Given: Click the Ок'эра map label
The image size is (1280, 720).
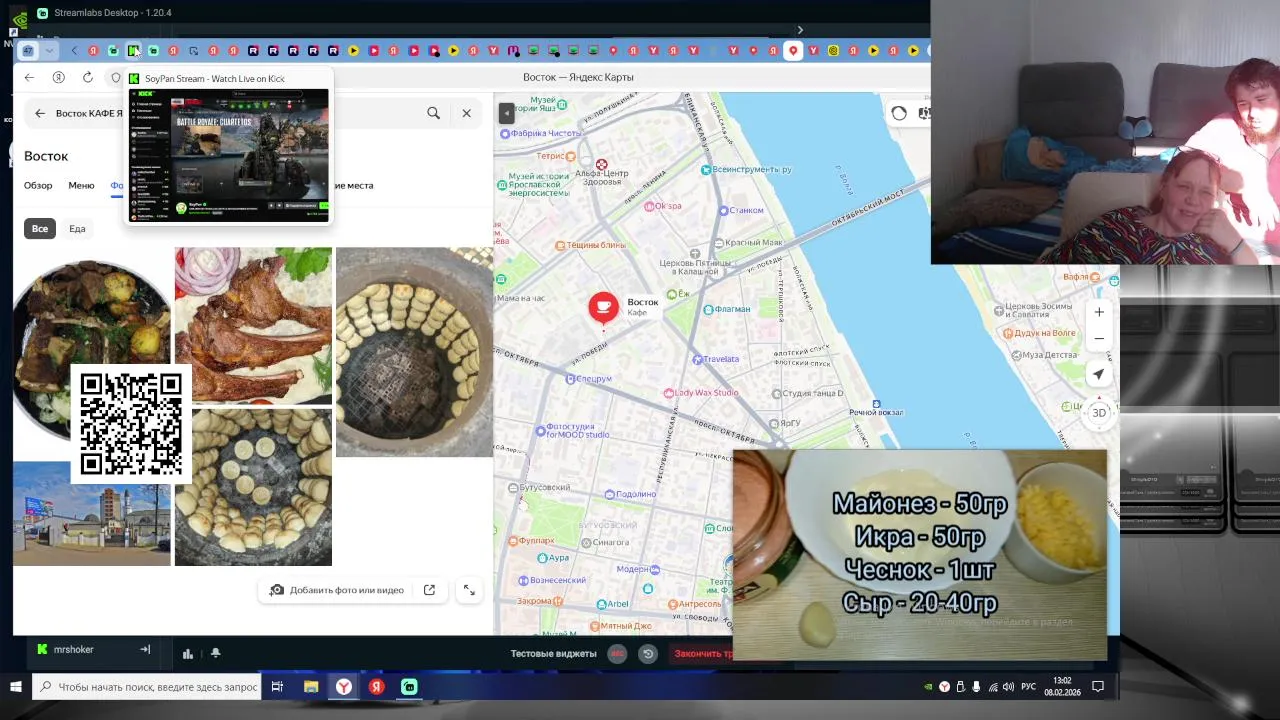Looking at the screenshot, I should click(663, 206).
